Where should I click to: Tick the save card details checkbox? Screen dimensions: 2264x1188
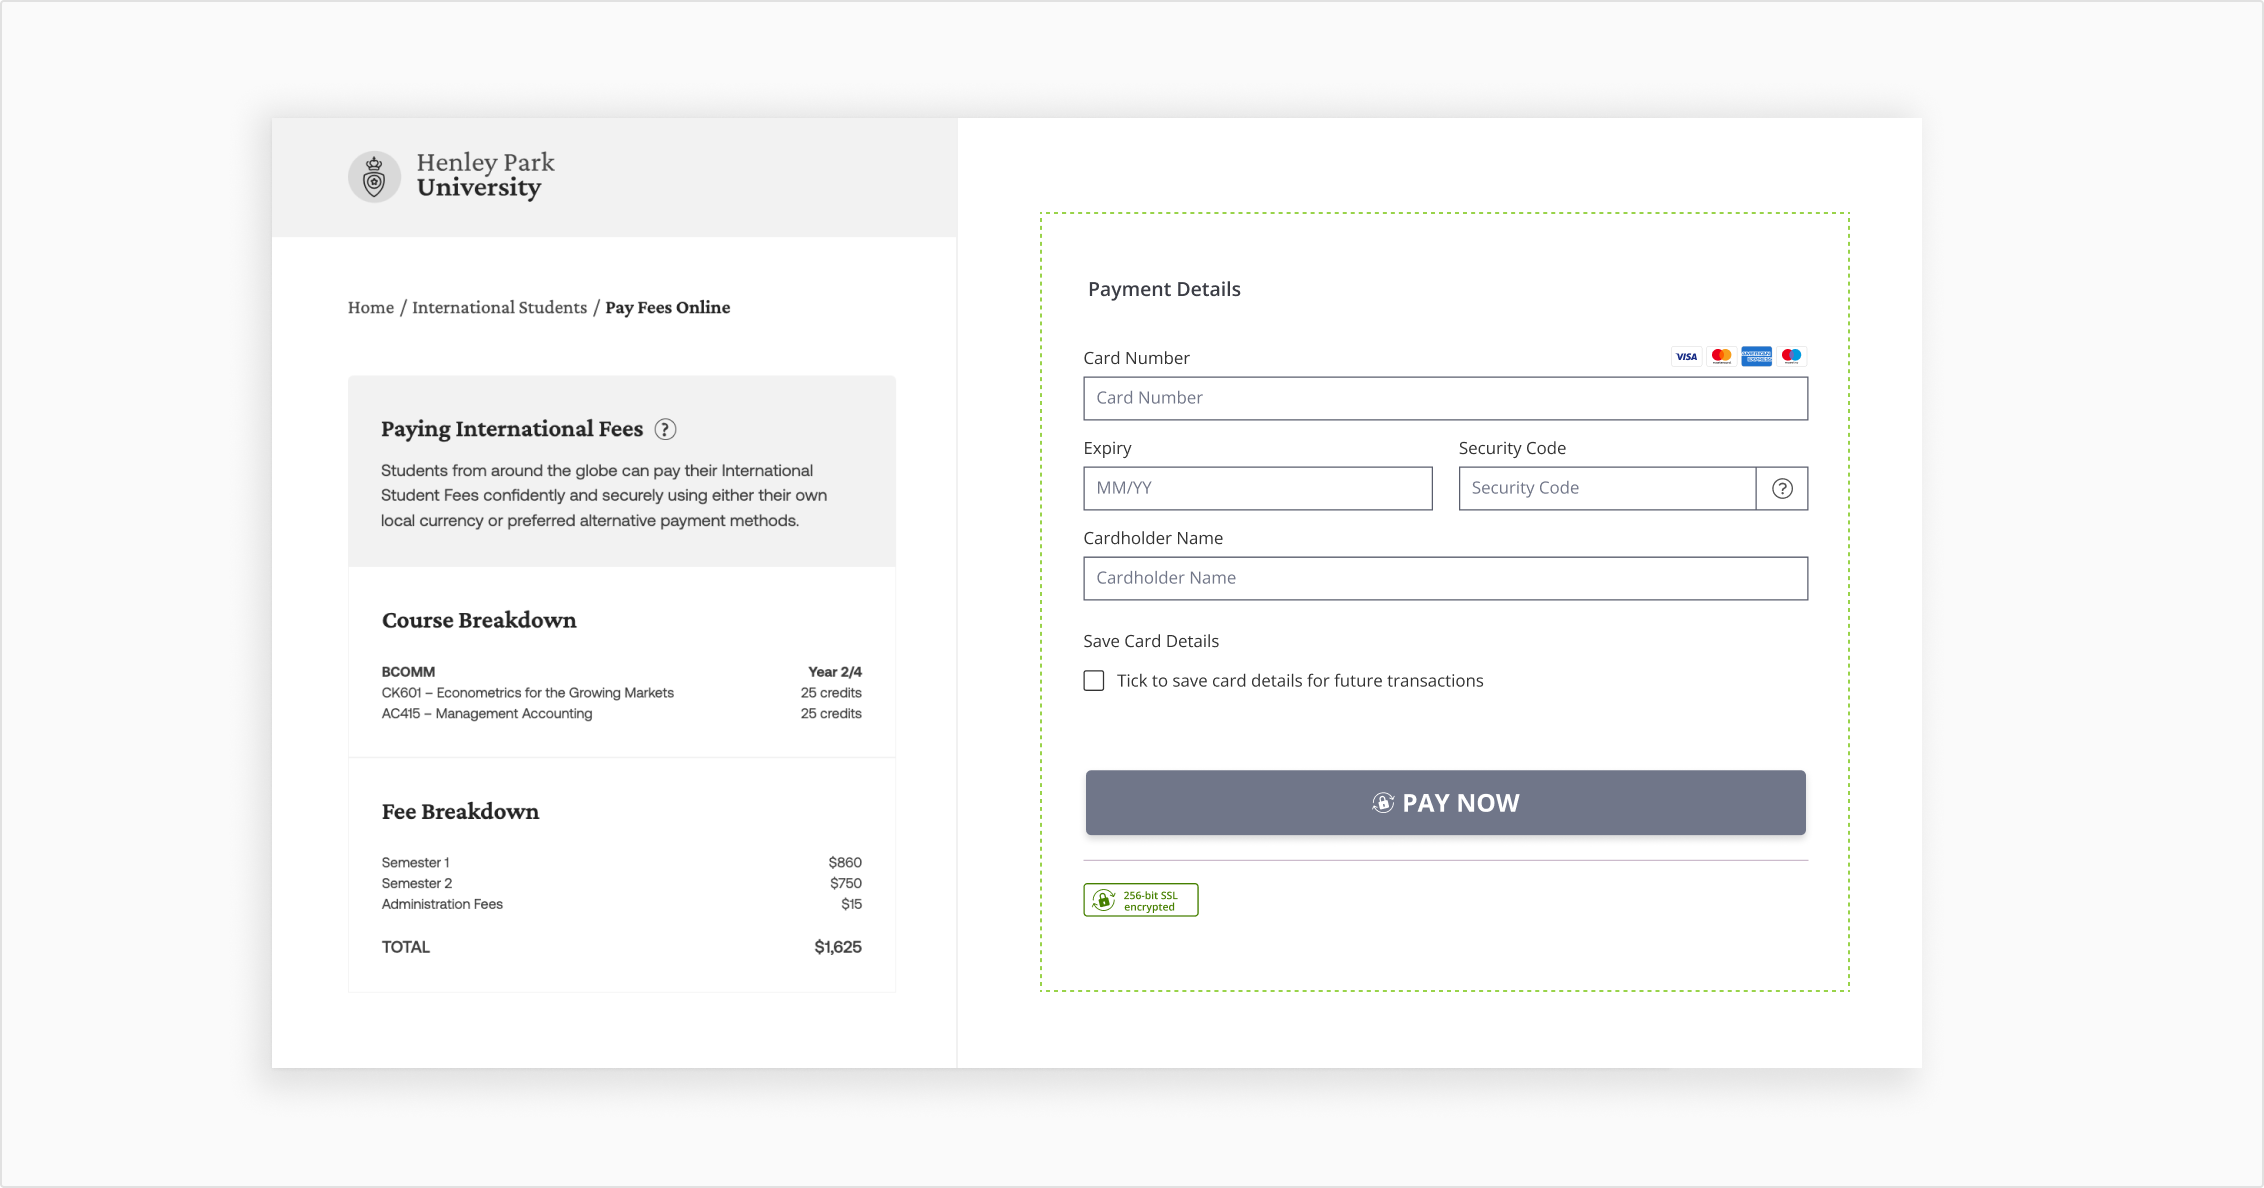click(x=1094, y=681)
